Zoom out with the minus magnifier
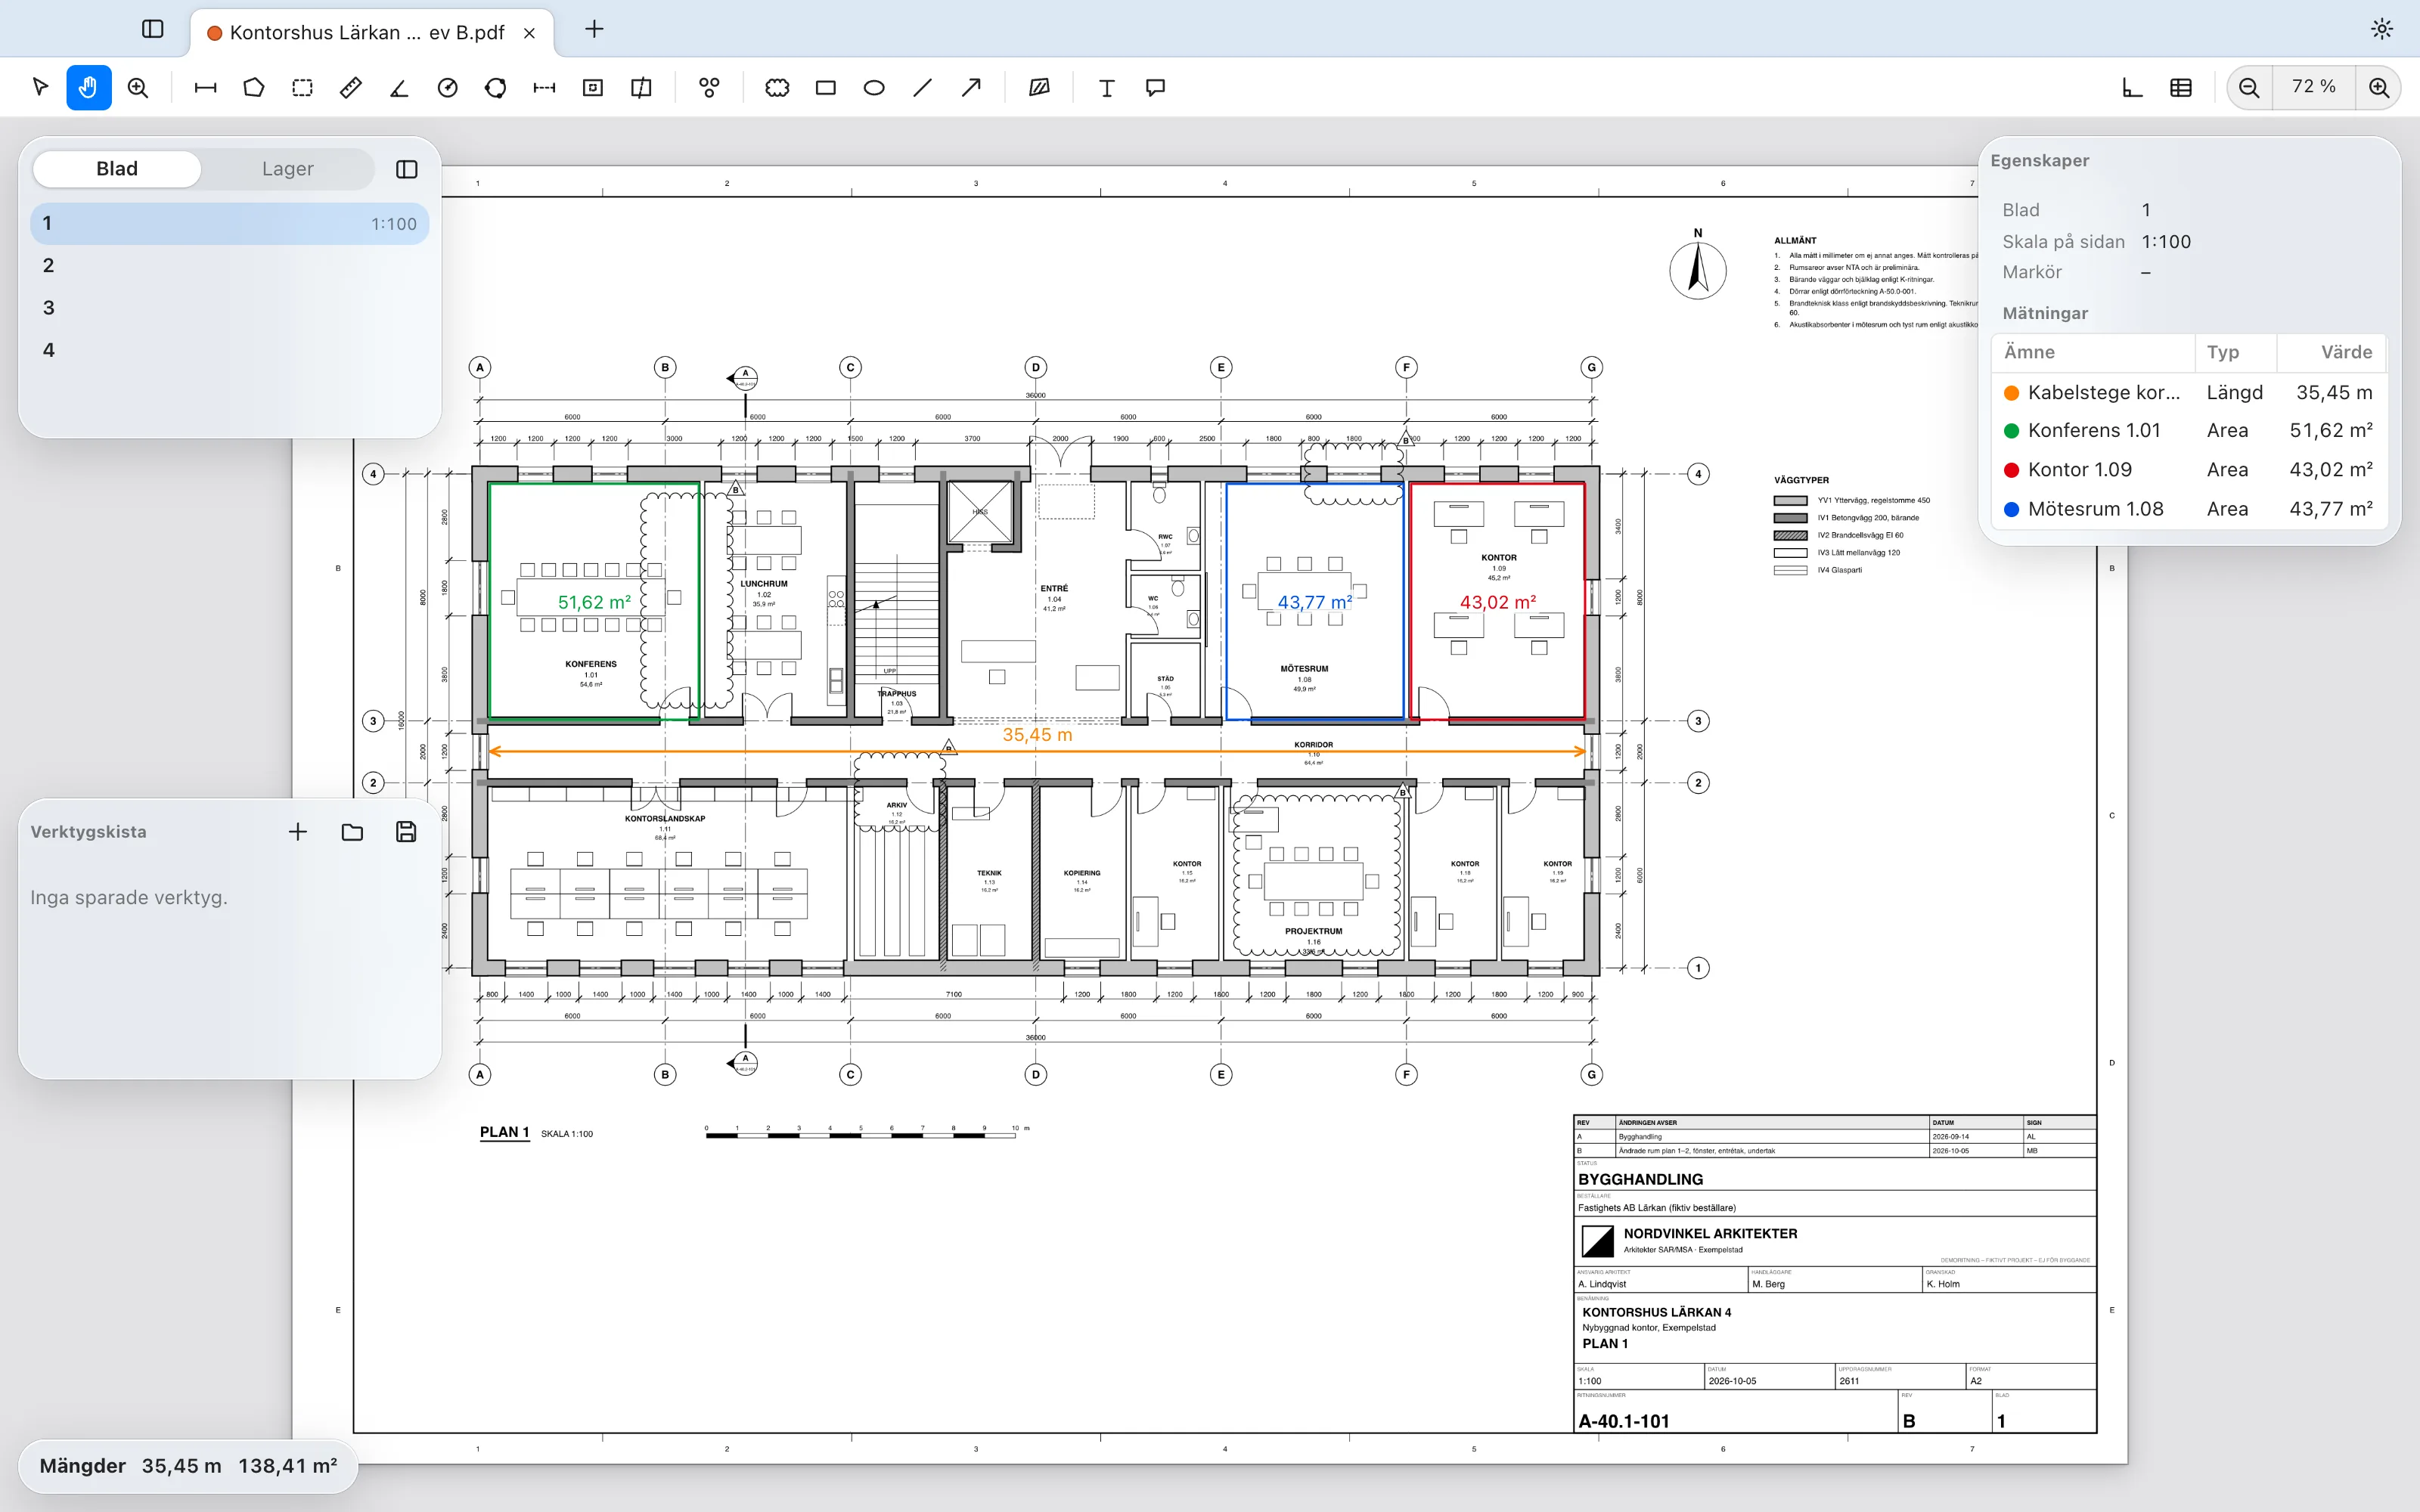2420x1512 pixels. coord(2249,88)
